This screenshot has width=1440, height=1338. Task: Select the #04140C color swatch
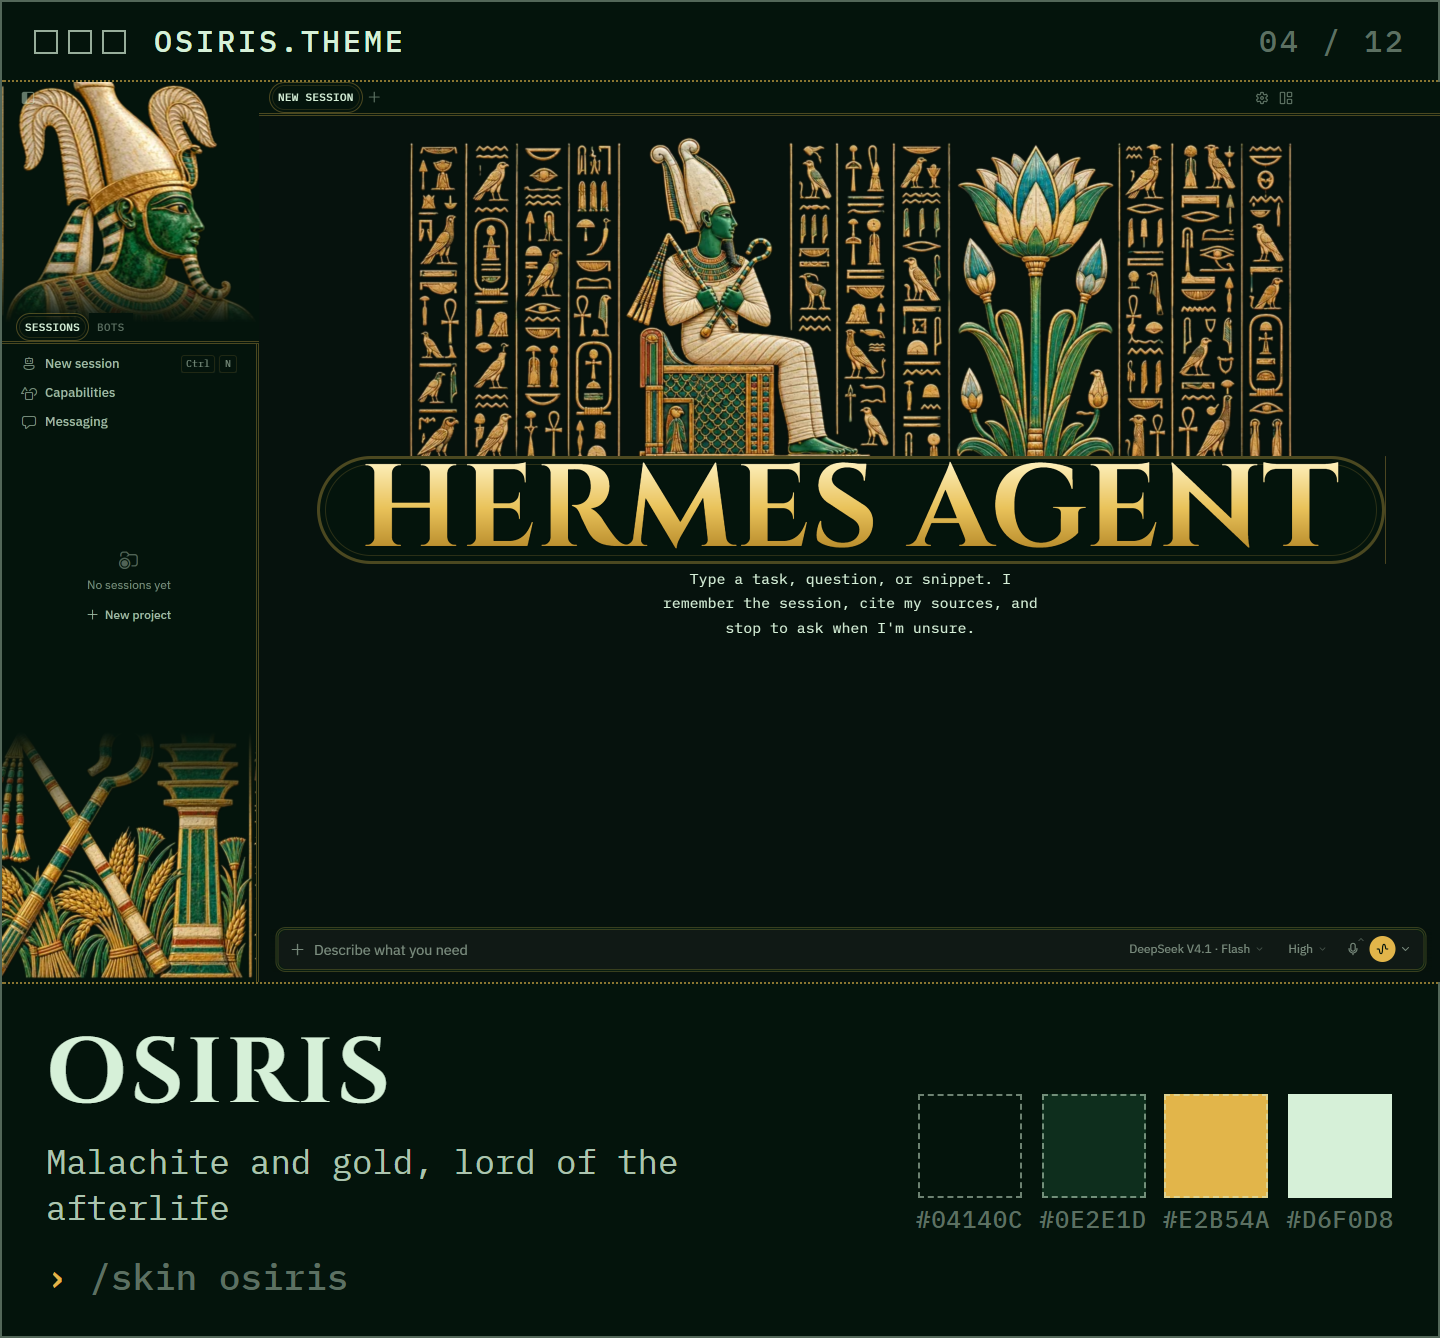click(970, 1146)
